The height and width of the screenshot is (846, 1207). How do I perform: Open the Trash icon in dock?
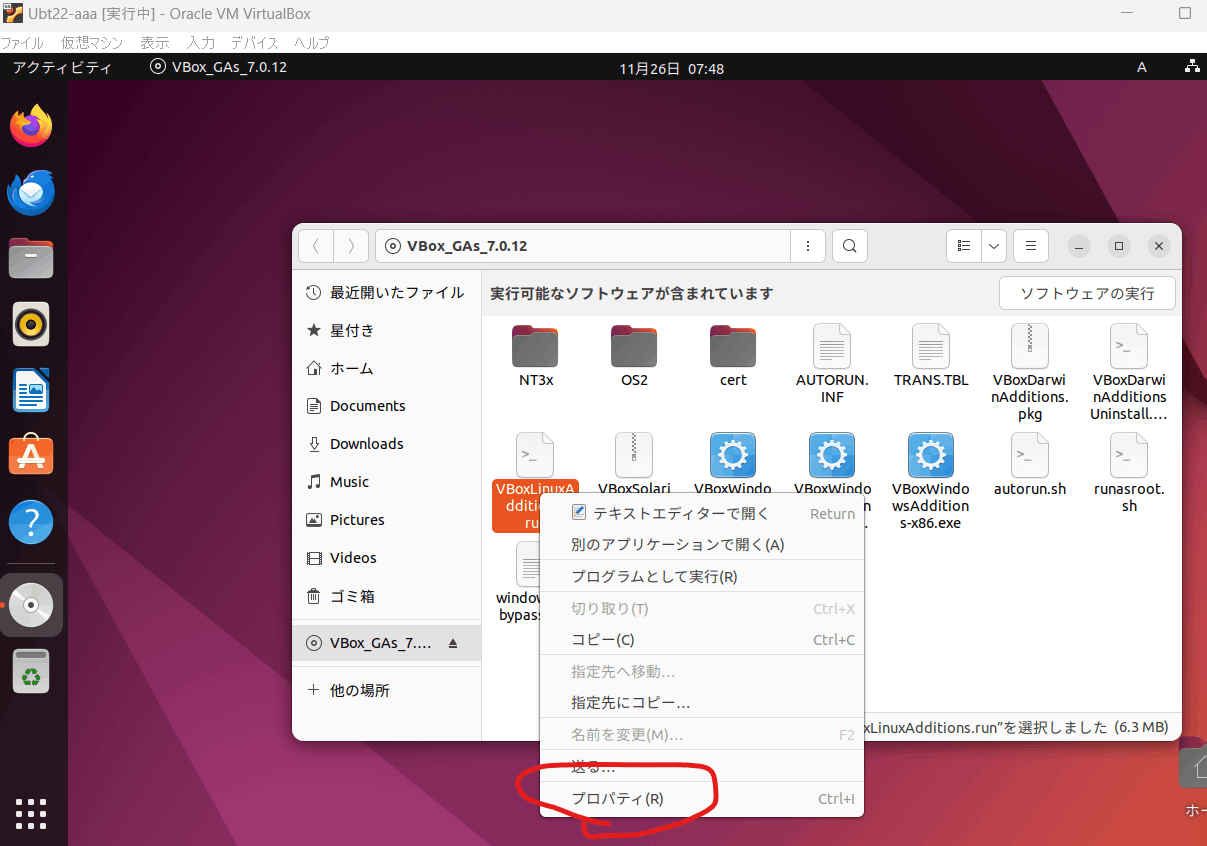pos(31,671)
